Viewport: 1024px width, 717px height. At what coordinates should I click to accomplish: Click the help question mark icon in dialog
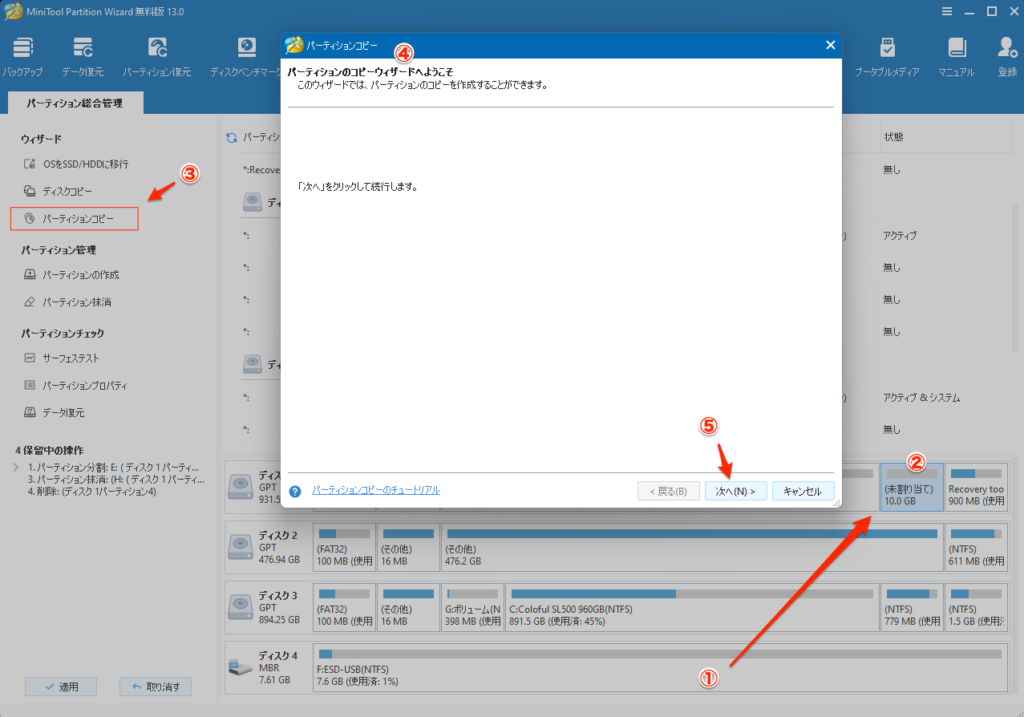[x=295, y=491]
